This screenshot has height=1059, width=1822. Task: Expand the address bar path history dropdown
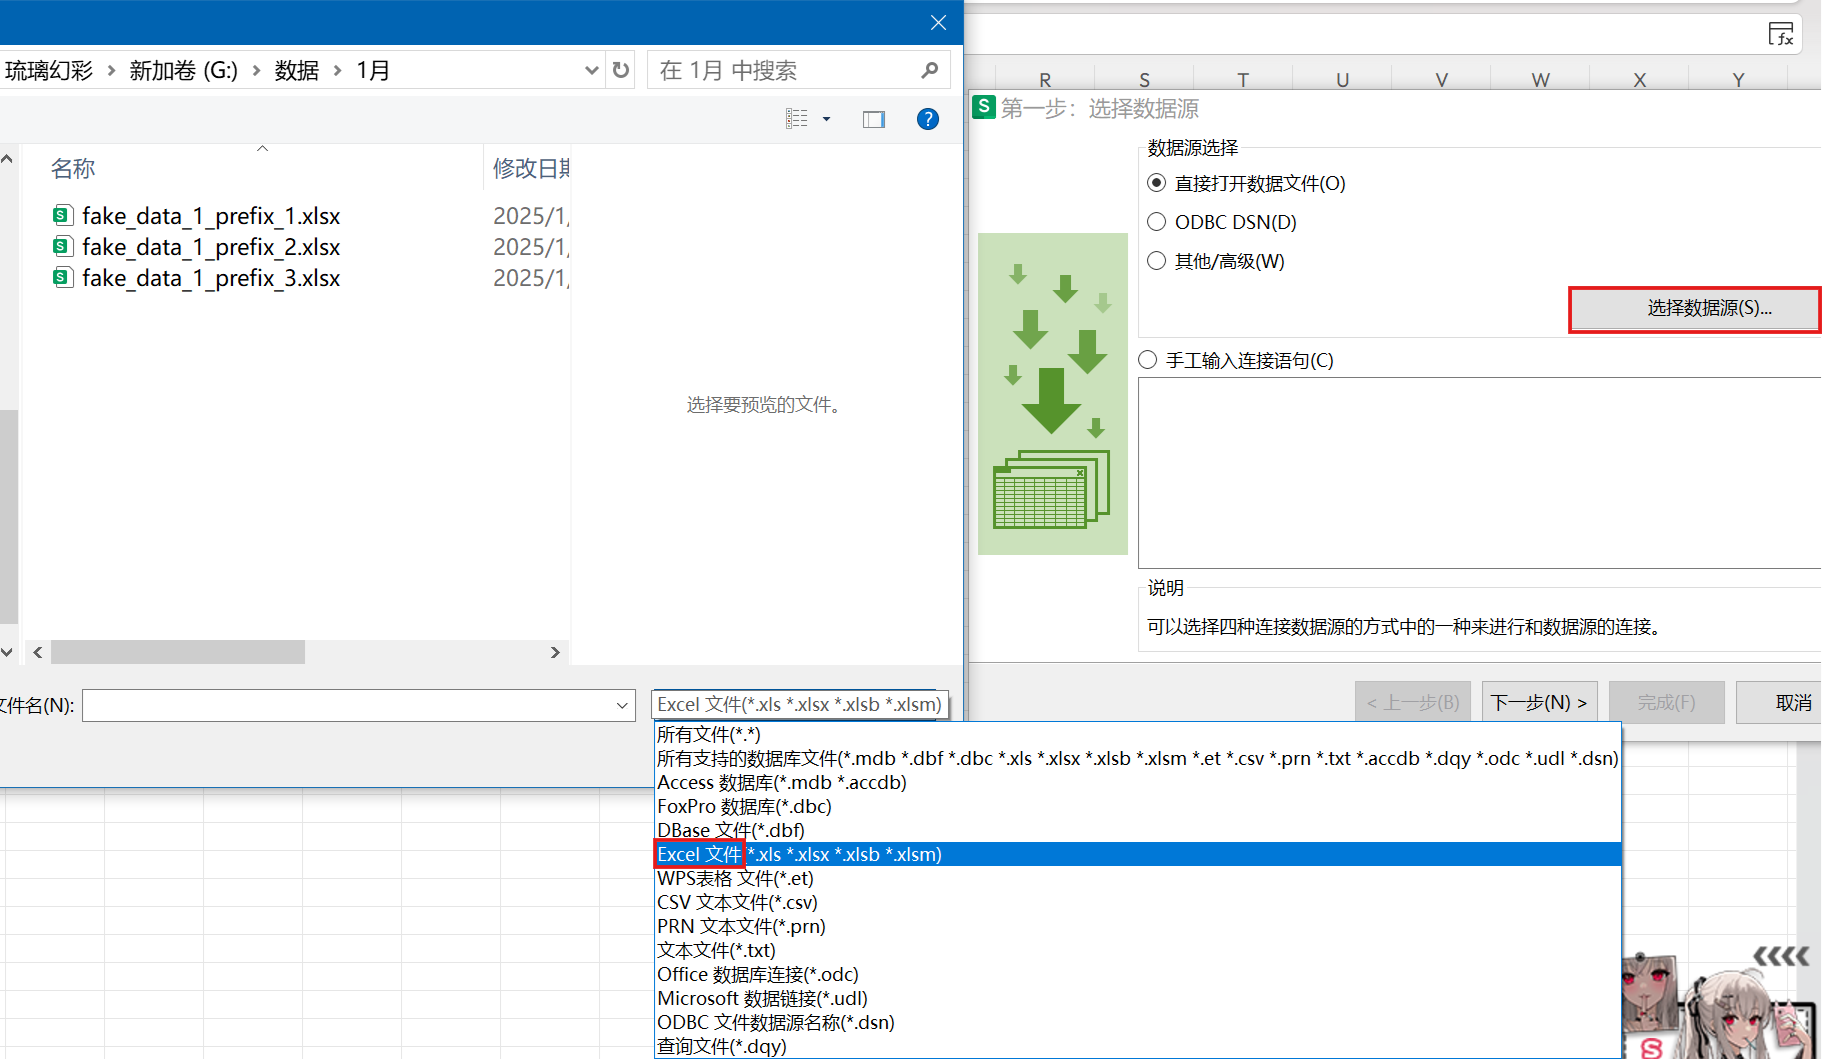point(591,70)
